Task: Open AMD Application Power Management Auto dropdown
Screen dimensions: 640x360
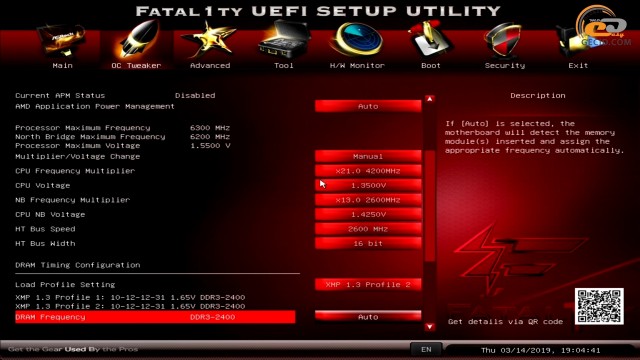Action: (x=368, y=106)
